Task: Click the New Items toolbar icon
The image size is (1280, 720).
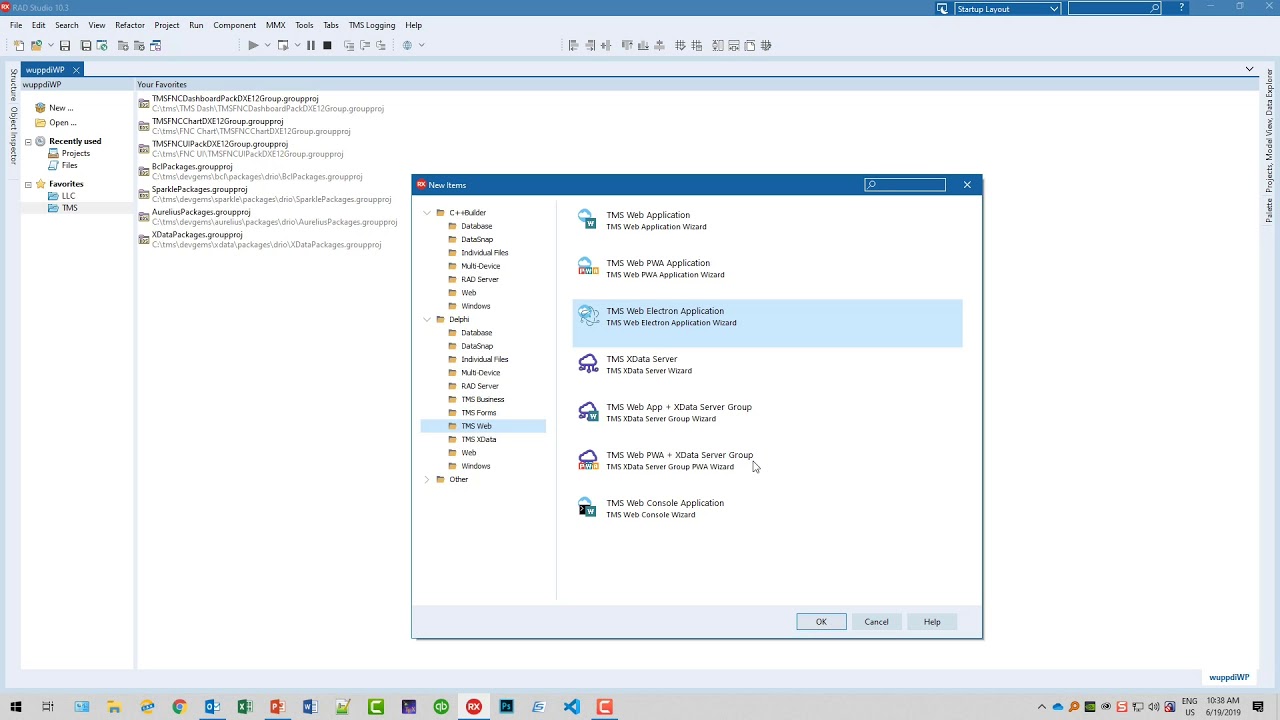Action: [19, 45]
